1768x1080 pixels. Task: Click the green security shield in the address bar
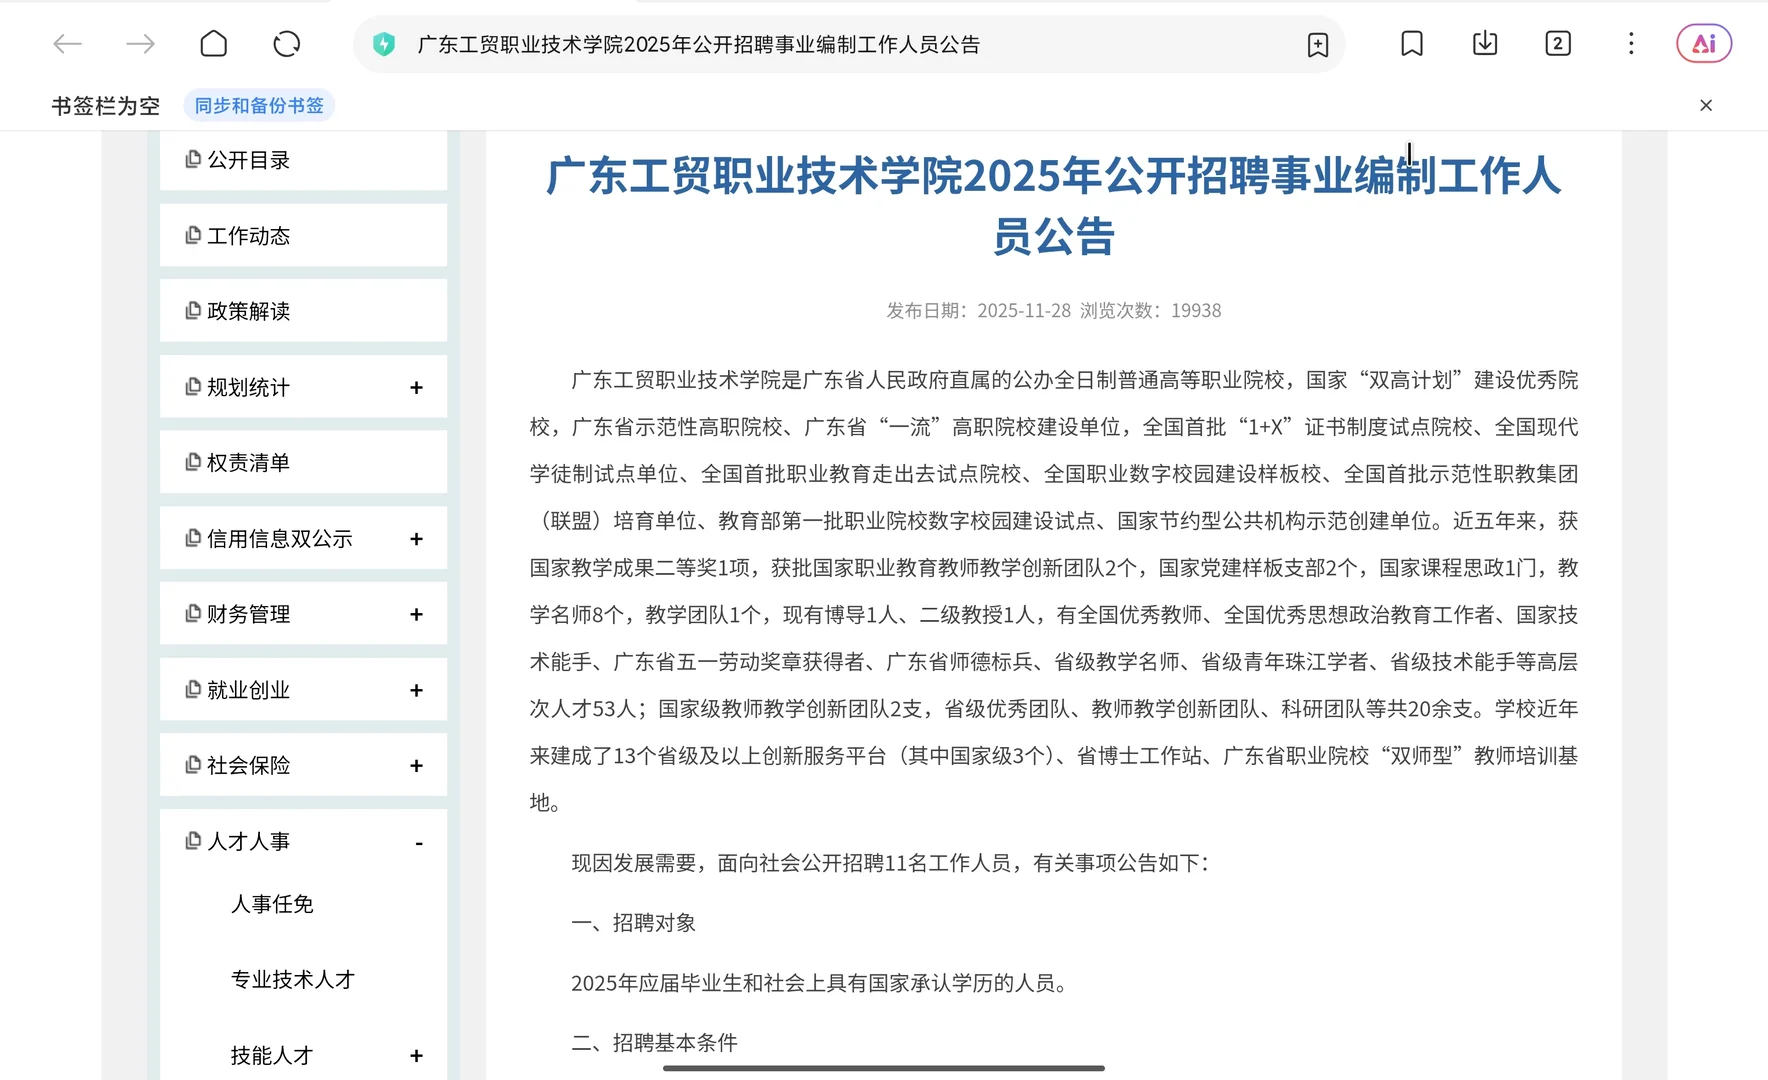click(384, 44)
